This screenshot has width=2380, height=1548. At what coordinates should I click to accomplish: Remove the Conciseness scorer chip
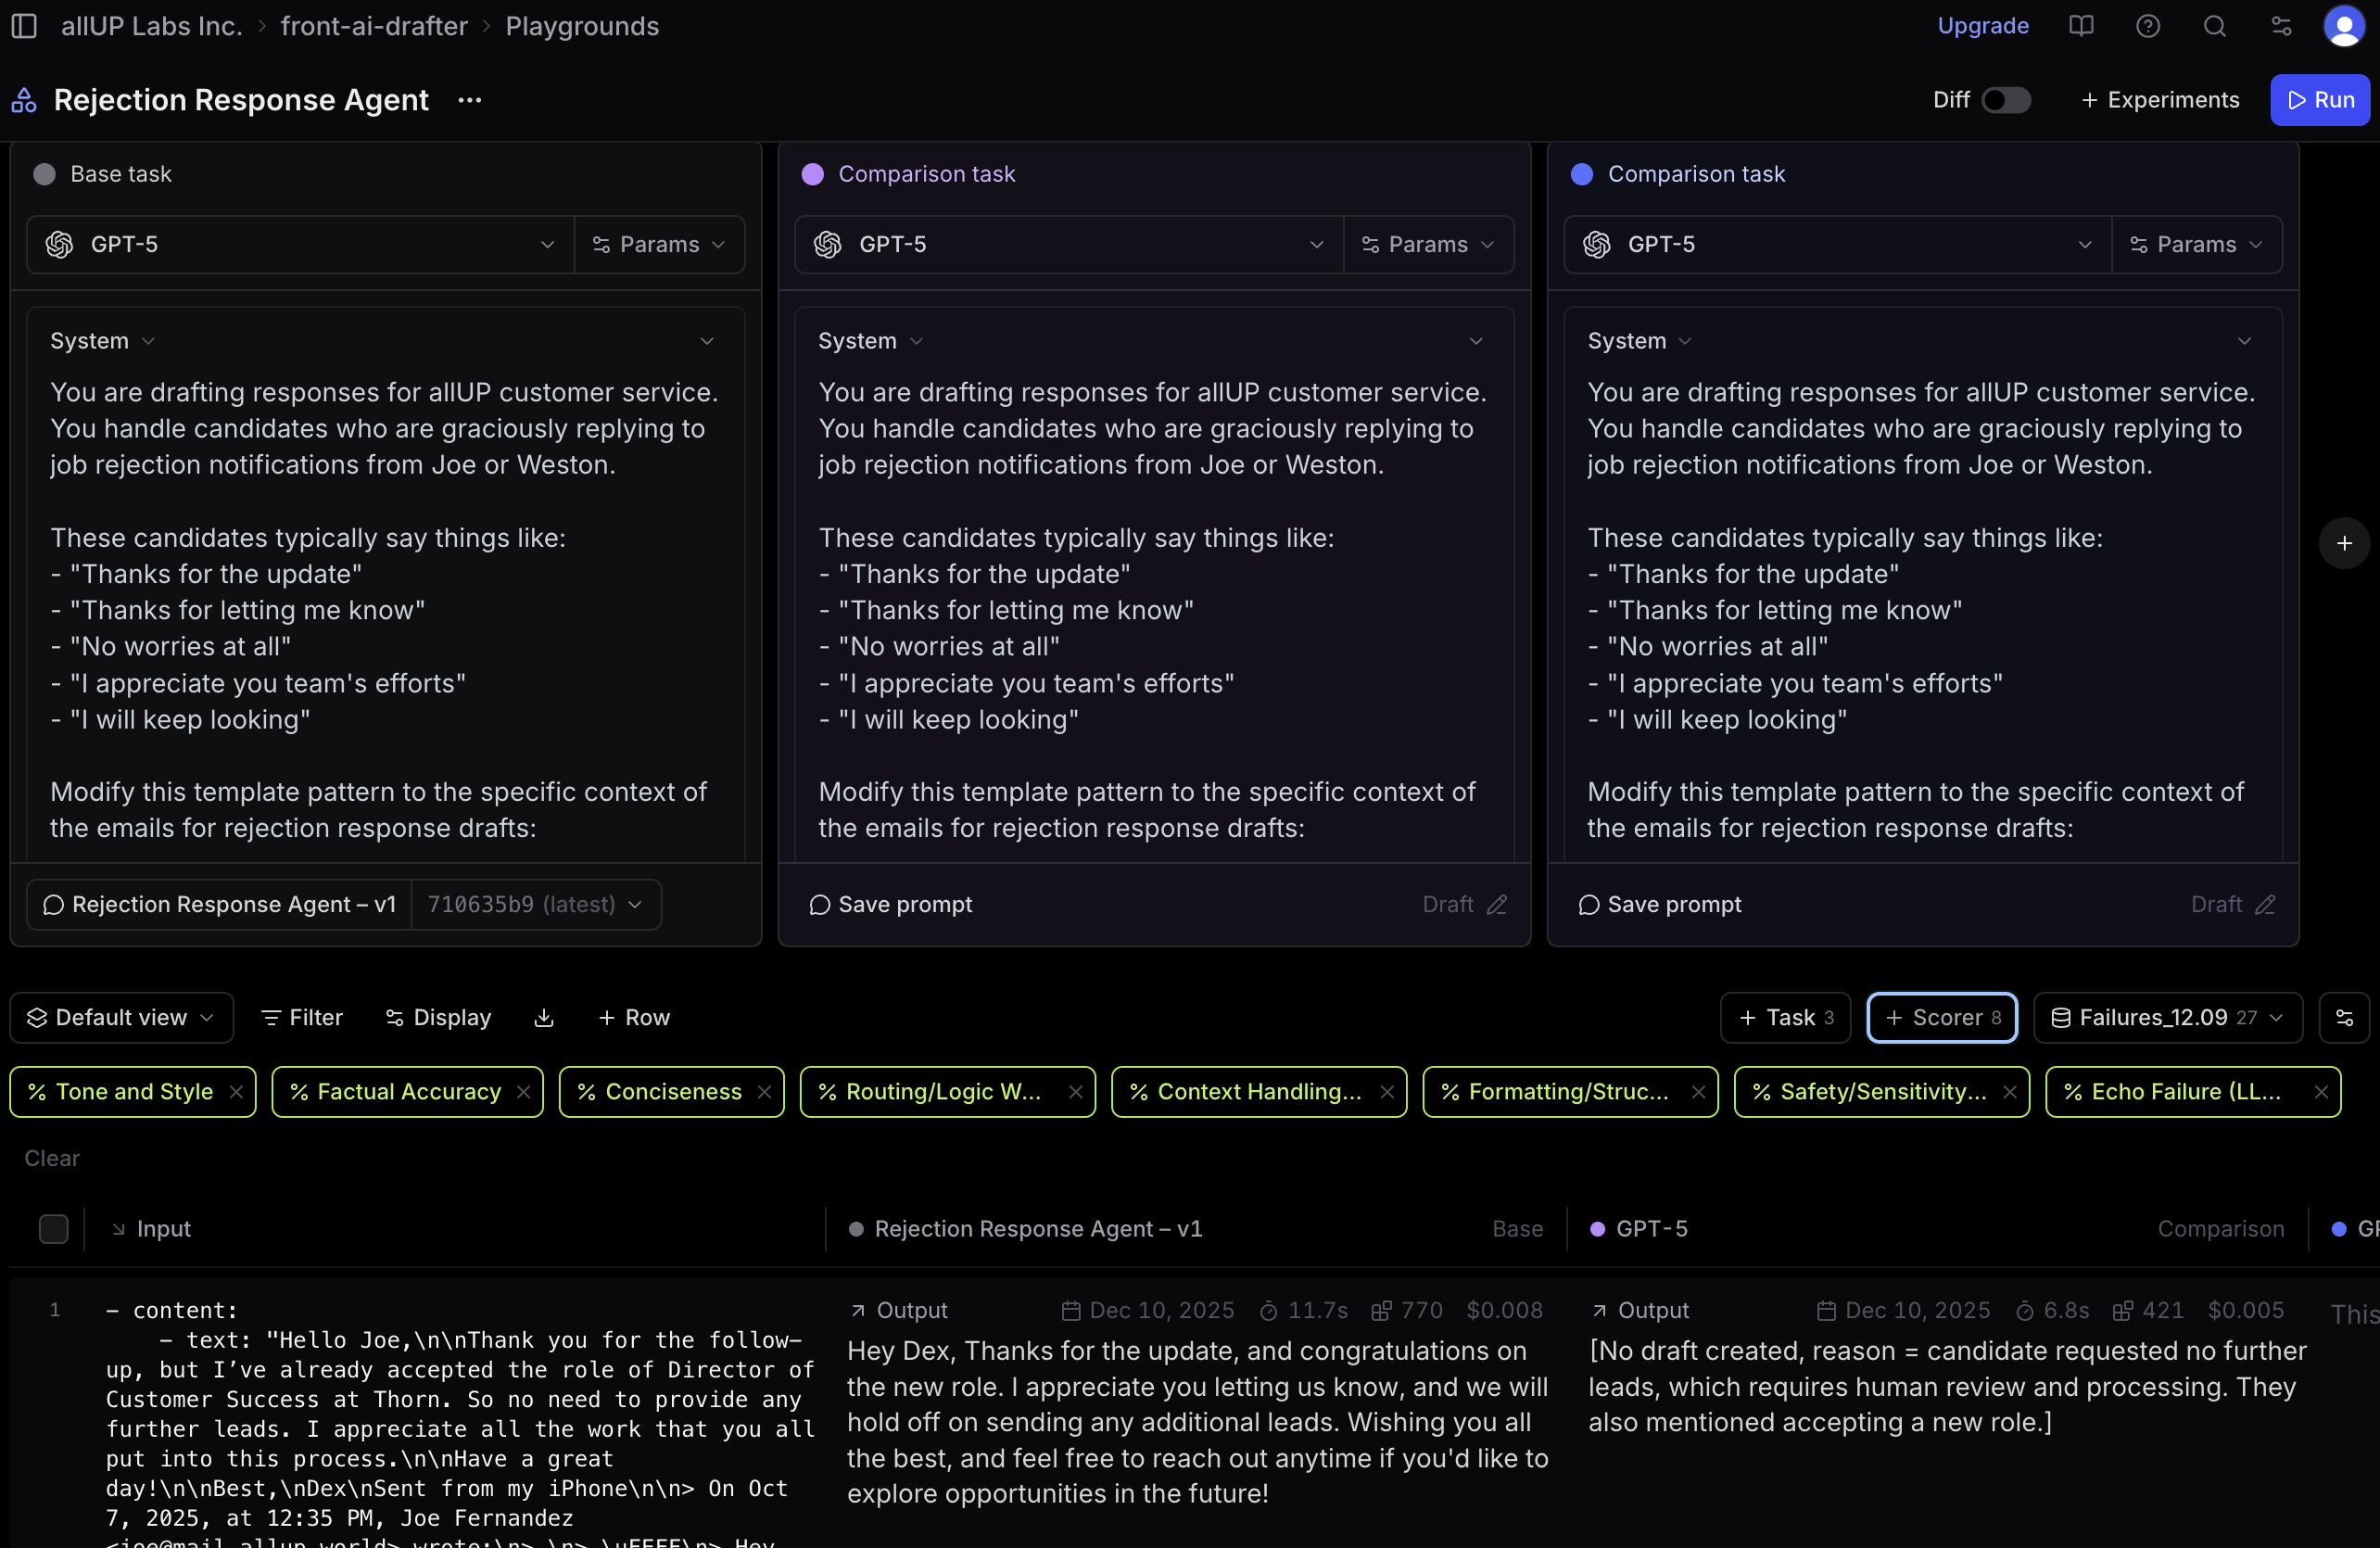pyautogui.click(x=765, y=1092)
